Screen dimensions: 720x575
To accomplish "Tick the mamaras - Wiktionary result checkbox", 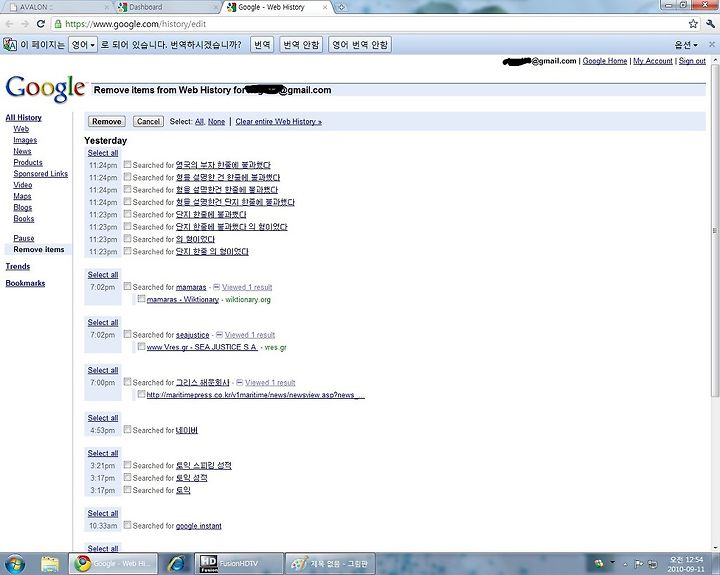I will [141, 299].
